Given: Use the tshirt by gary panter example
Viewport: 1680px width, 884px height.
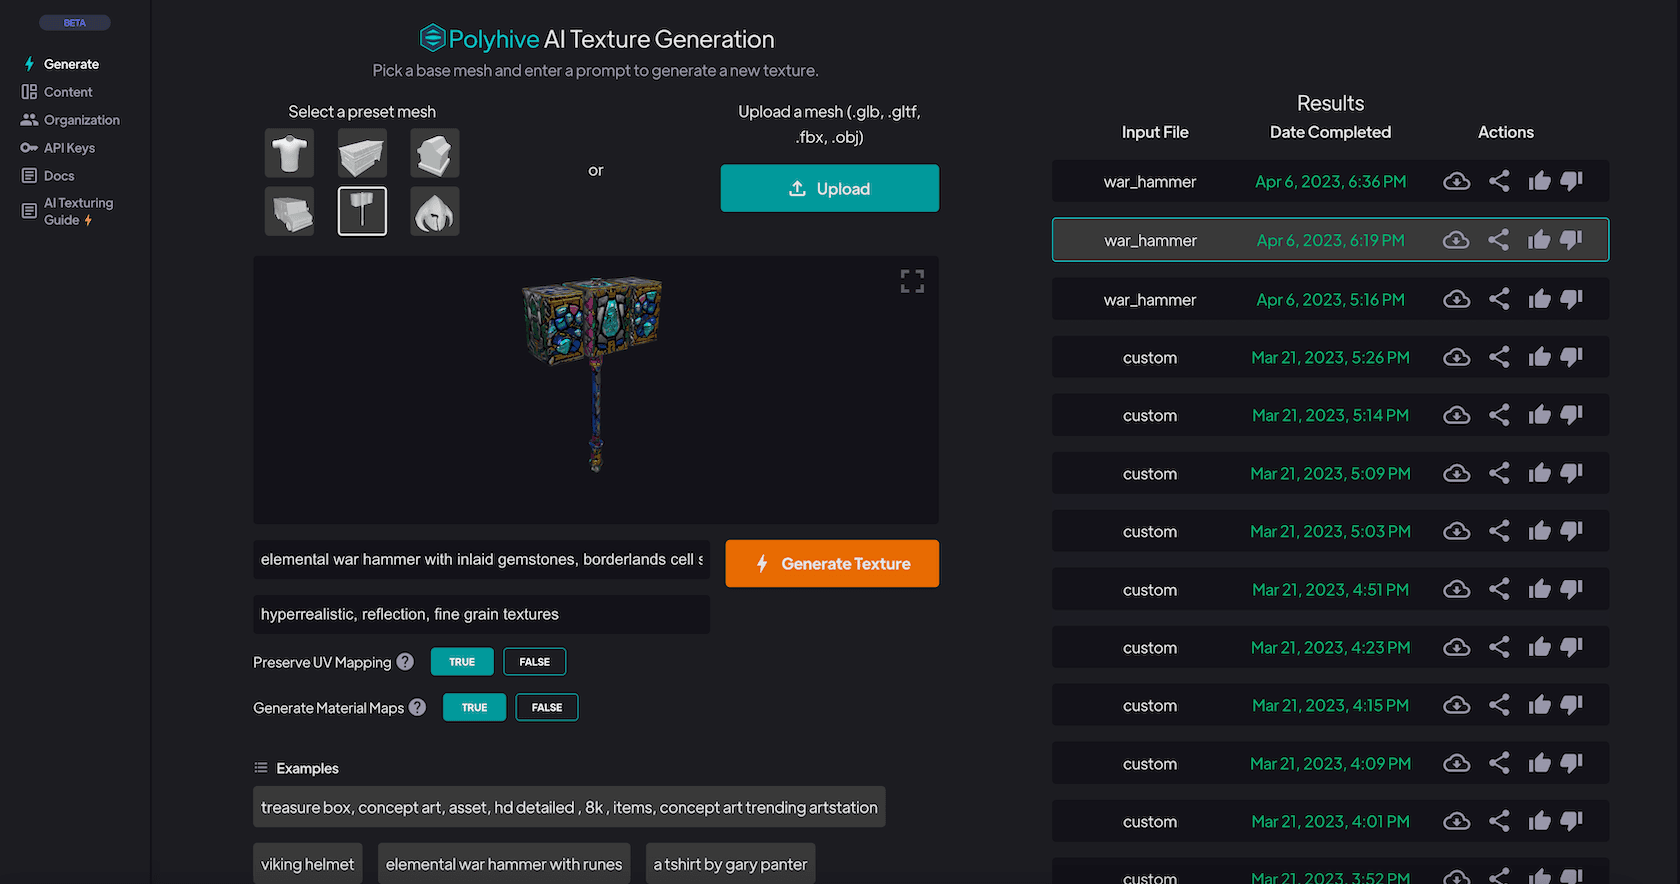Looking at the screenshot, I should (x=730, y=864).
